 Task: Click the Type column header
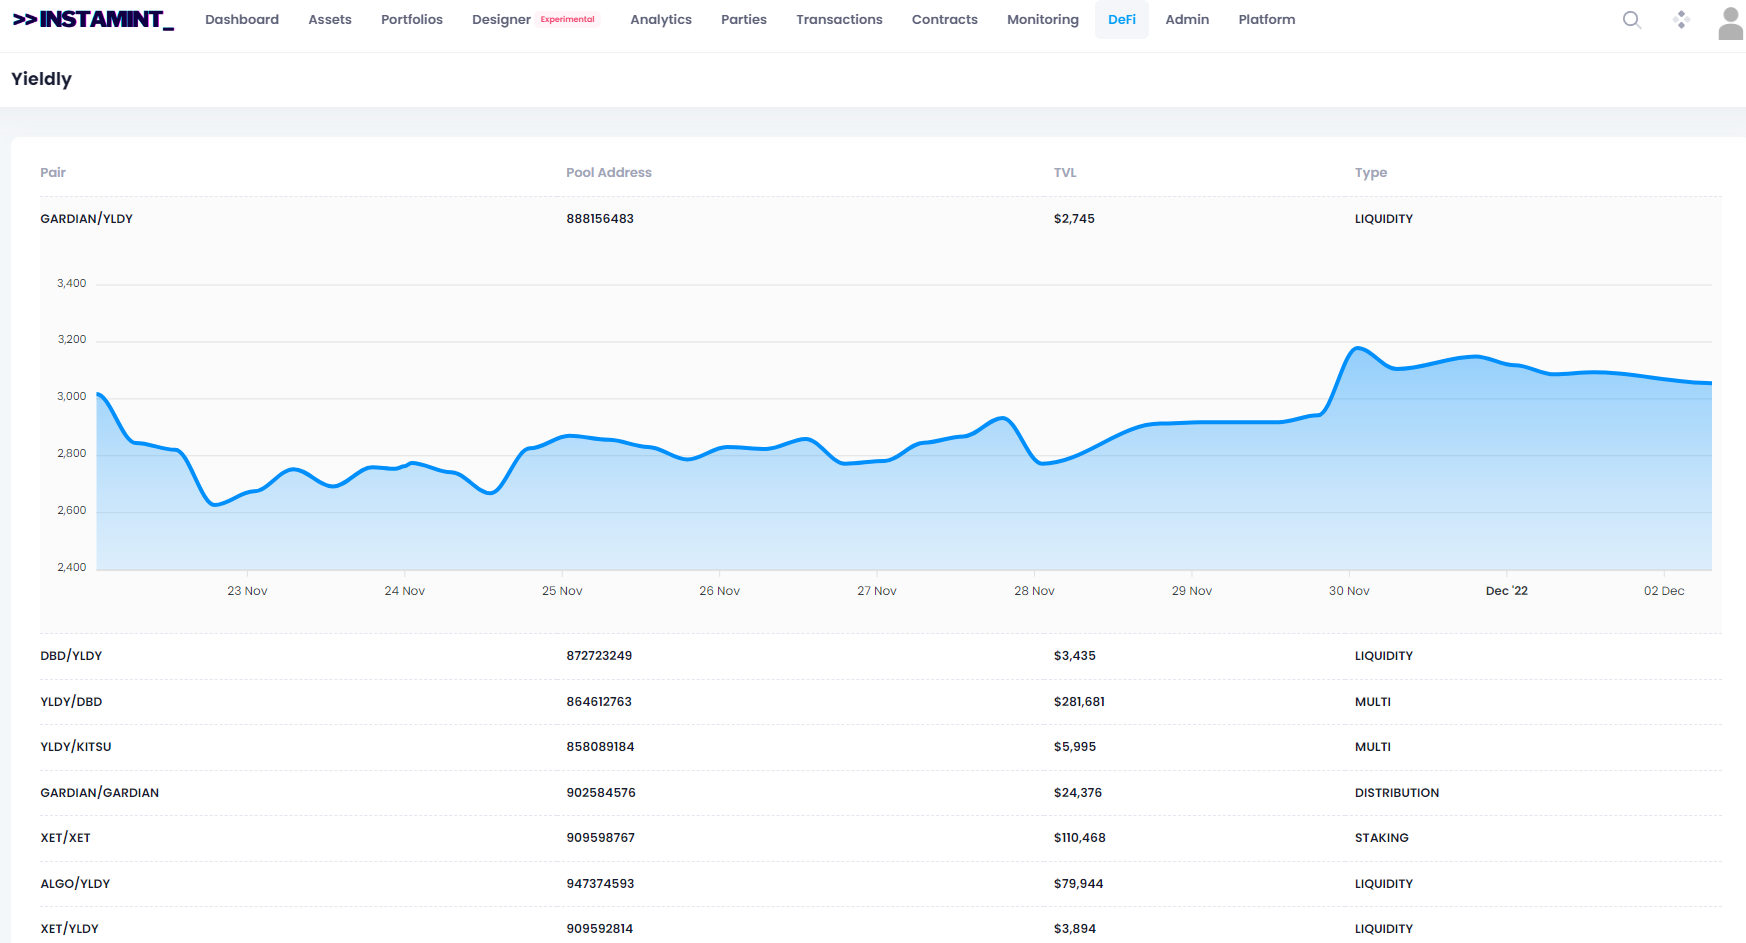pyautogui.click(x=1371, y=173)
